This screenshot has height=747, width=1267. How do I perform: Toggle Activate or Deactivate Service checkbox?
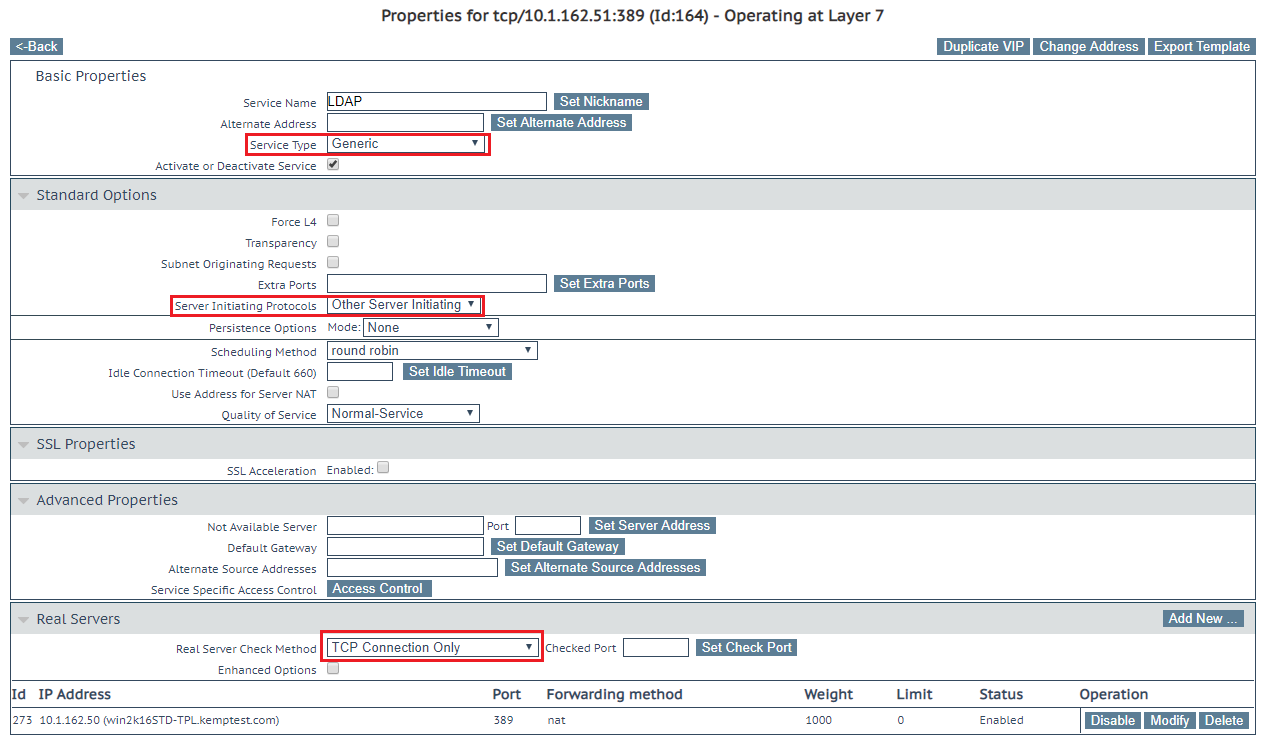333,165
